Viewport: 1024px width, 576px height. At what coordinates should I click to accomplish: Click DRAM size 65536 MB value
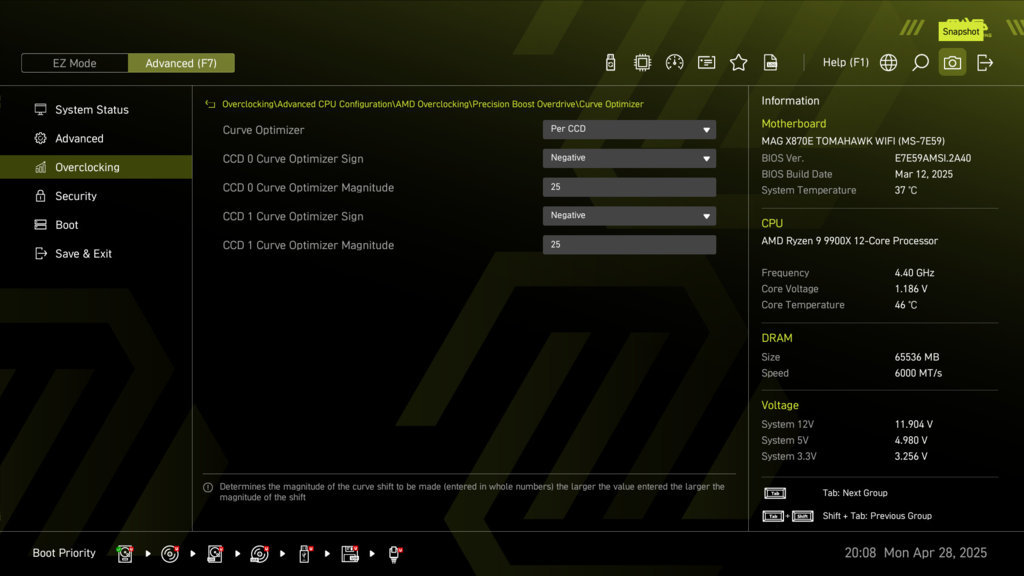click(x=917, y=357)
